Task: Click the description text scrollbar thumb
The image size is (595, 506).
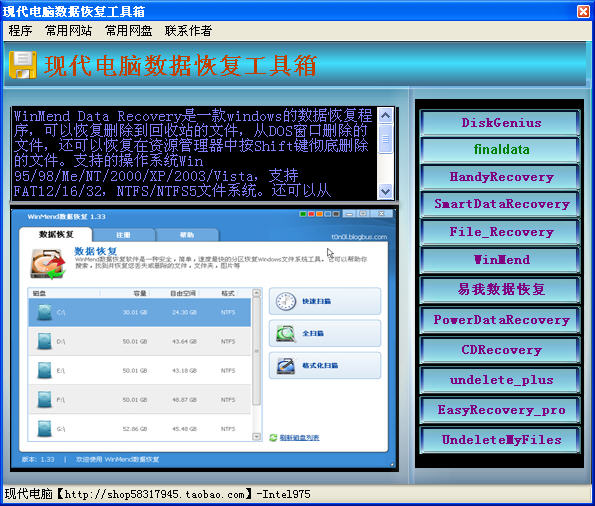Action: [386, 139]
